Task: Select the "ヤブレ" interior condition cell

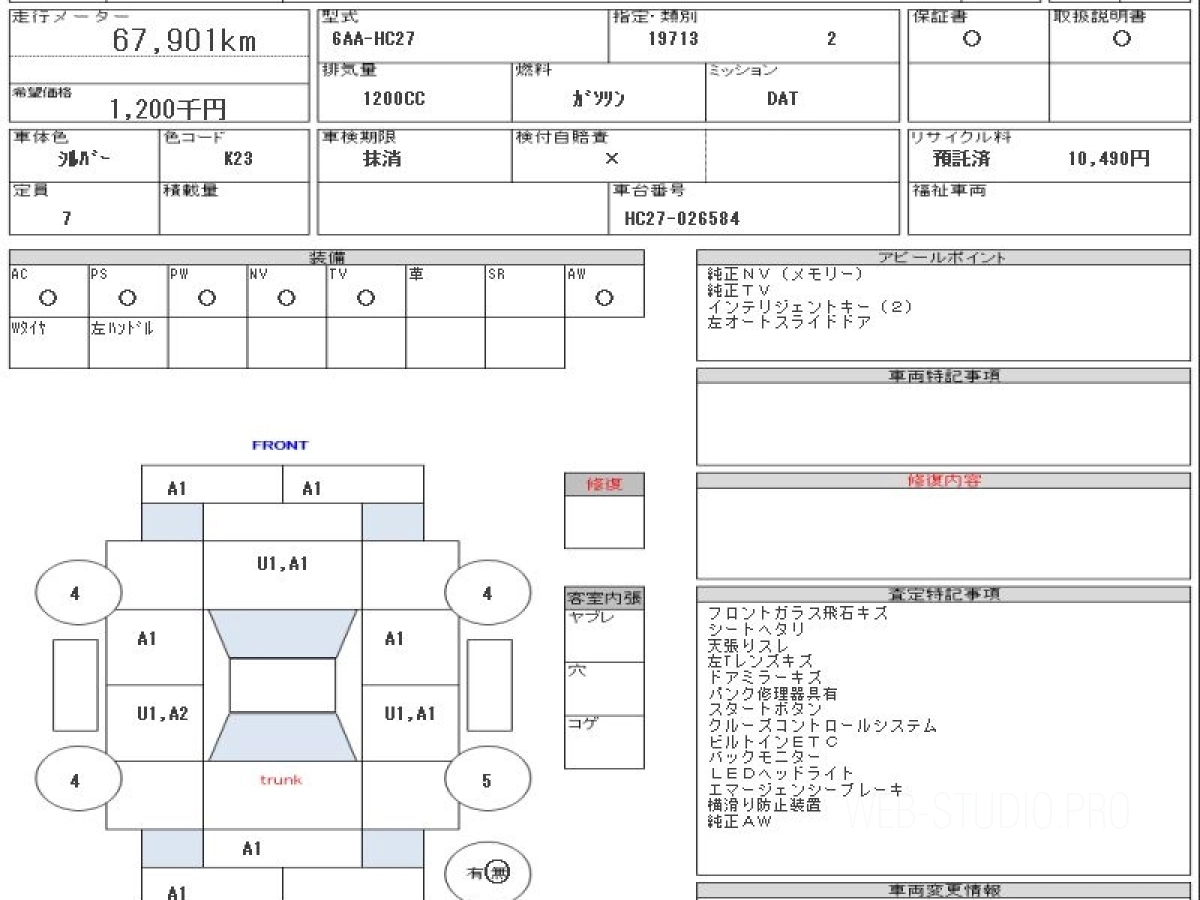Action: pos(604,635)
